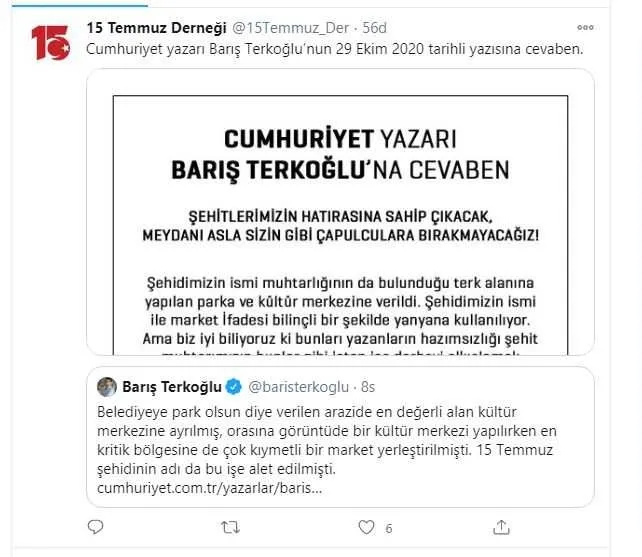
Task: Open the attached Cumhuriyet Yazarı statement image
Action: pyautogui.click(x=340, y=212)
